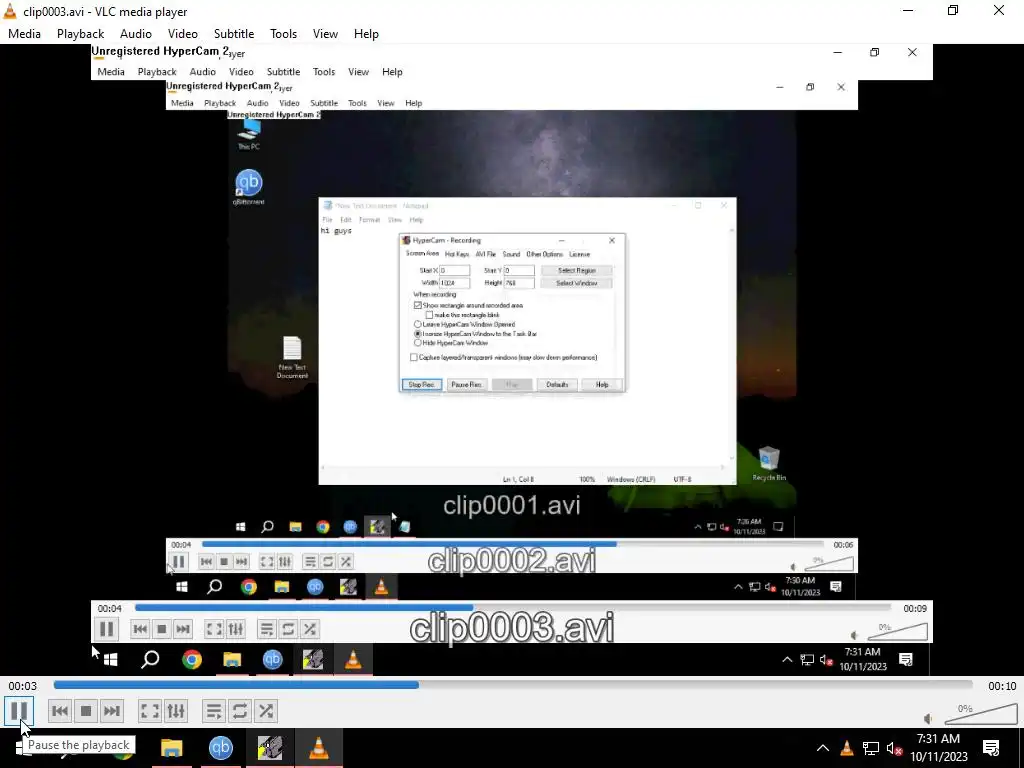Stop playback in the main VLC controls
The image size is (1024, 768).
click(86, 711)
